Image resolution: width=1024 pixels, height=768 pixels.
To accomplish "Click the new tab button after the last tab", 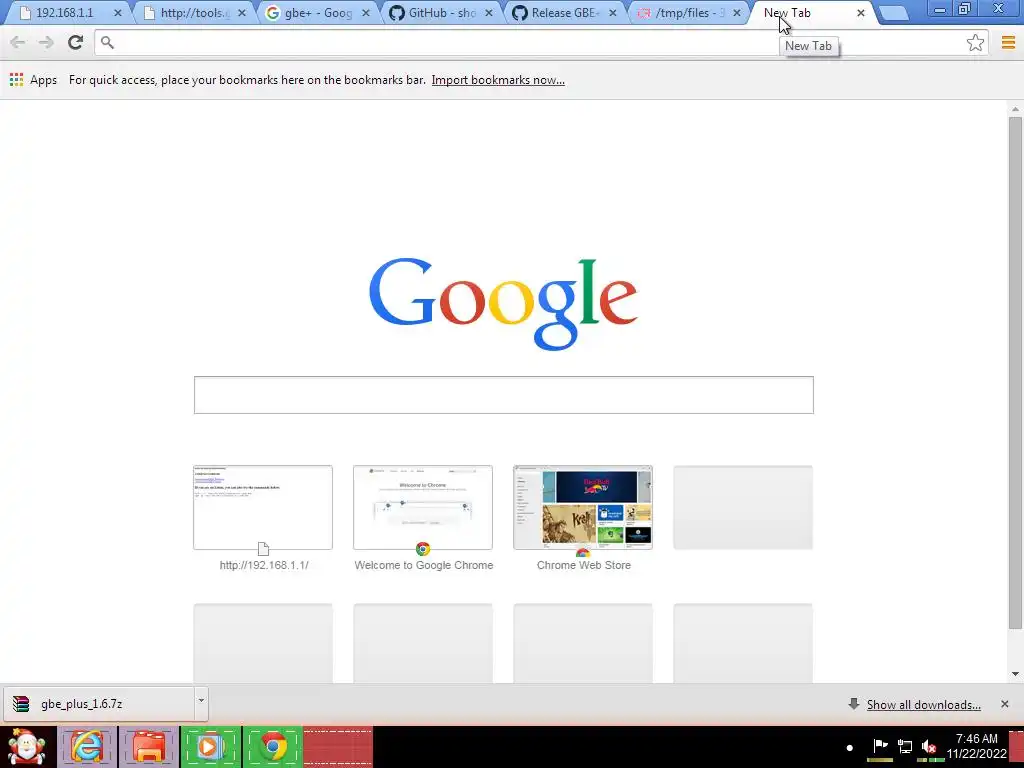I will (893, 13).
